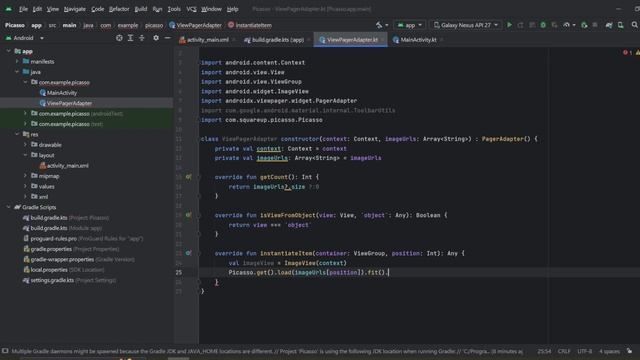Click line separator CRLF in status bar
The image size is (640, 360).
tap(564, 351)
